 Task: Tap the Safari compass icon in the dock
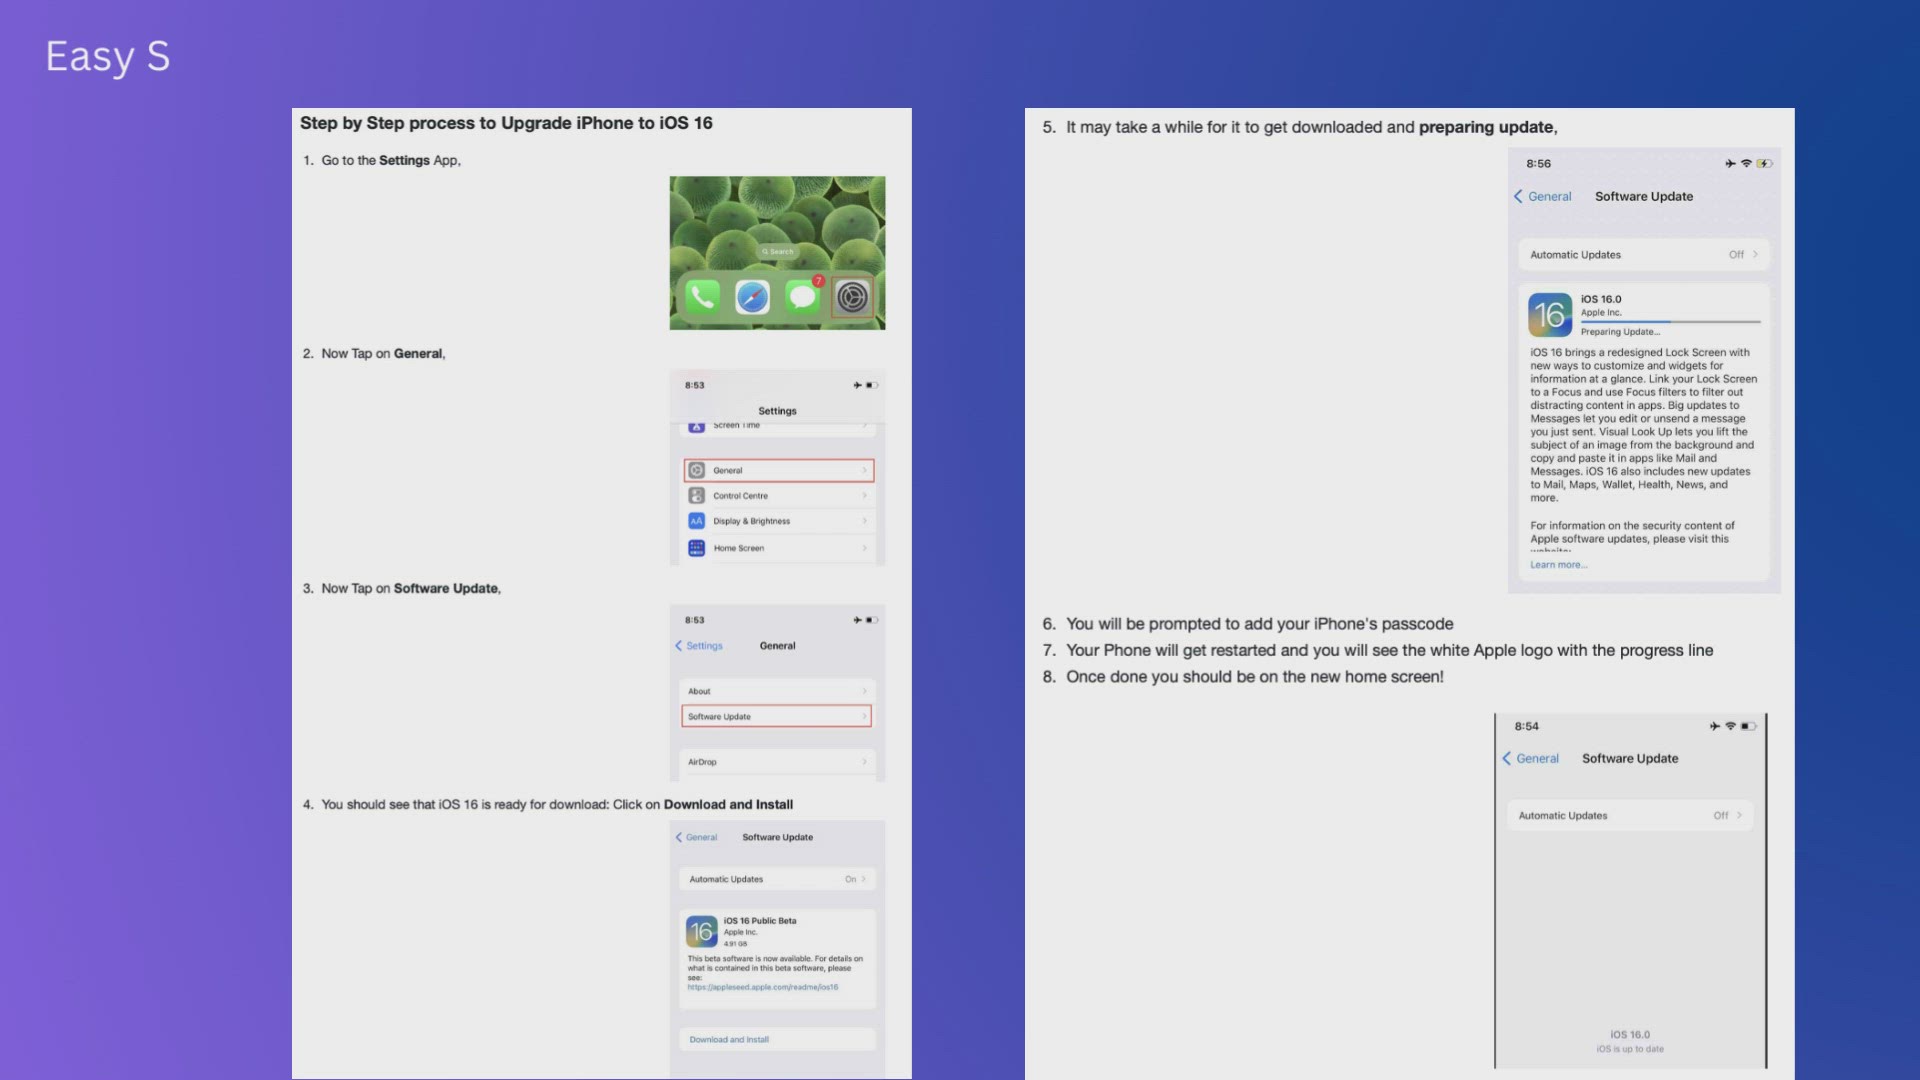coord(752,297)
